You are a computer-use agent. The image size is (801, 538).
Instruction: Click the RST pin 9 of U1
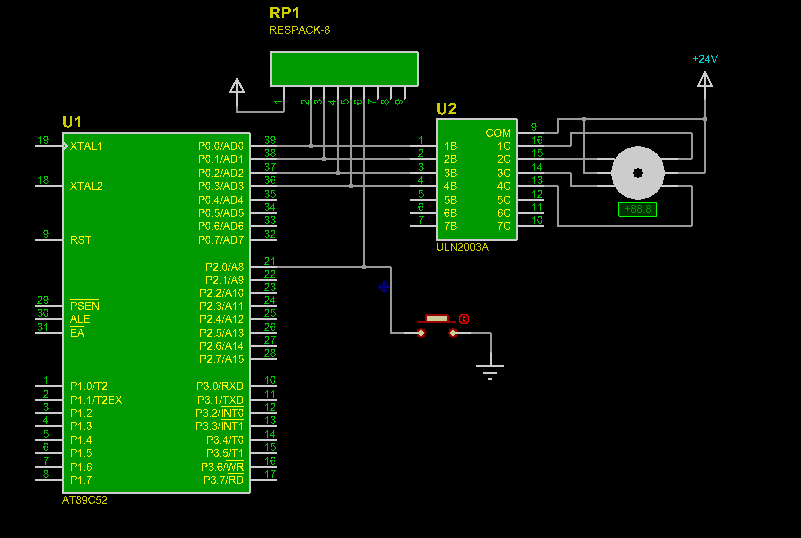click(49, 240)
